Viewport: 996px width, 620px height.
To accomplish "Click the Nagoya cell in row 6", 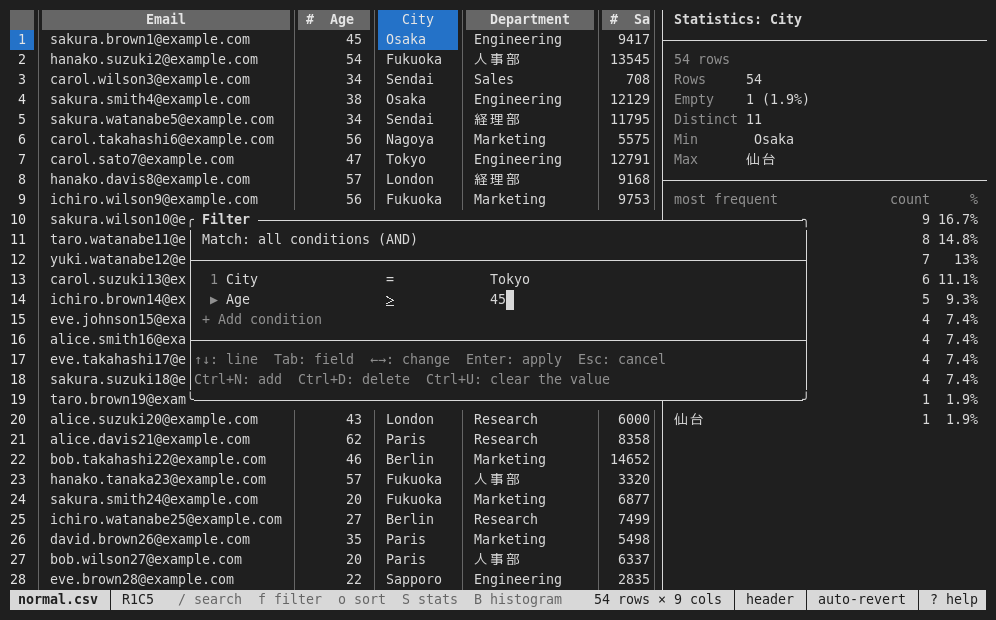I will 410,139.
